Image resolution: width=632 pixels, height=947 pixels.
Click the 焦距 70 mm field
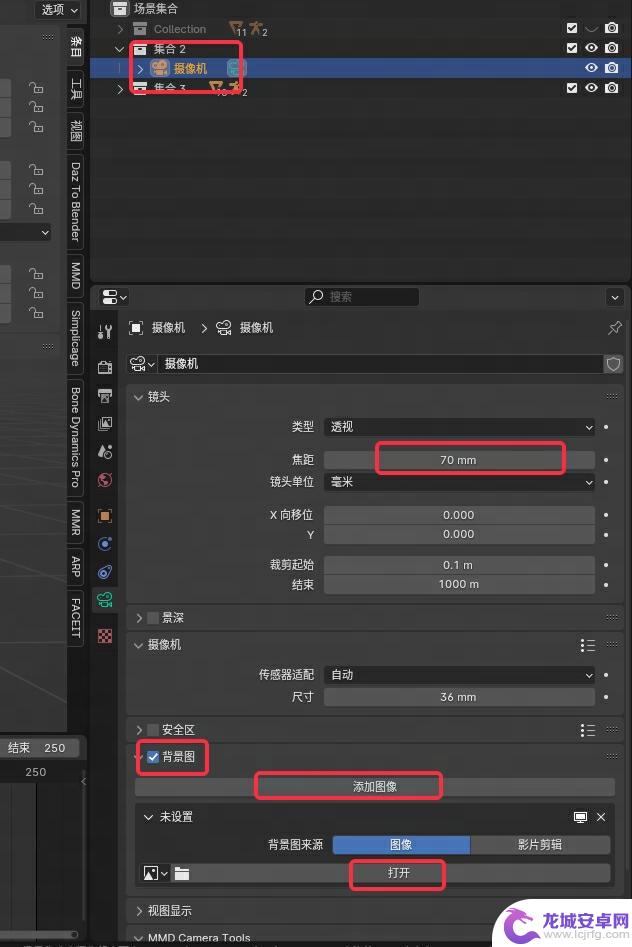click(459, 460)
